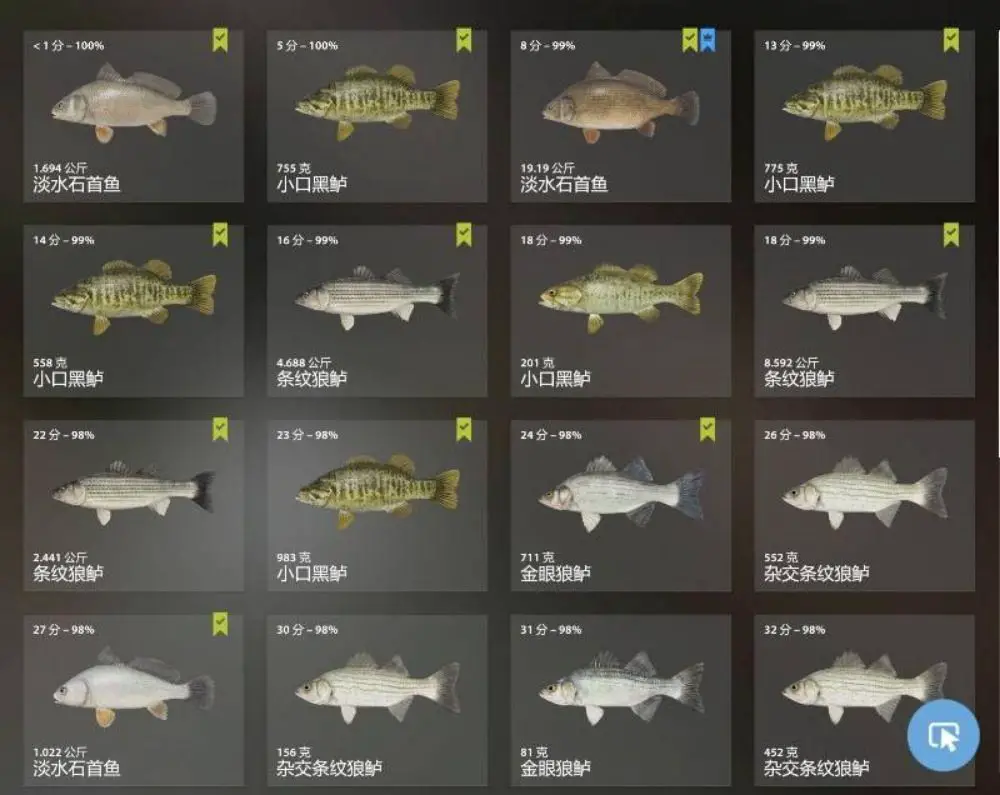Click the green check bookmark on 1.022 公斤 card
The width and height of the screenshot is (1000, 795).
[220, 624]
